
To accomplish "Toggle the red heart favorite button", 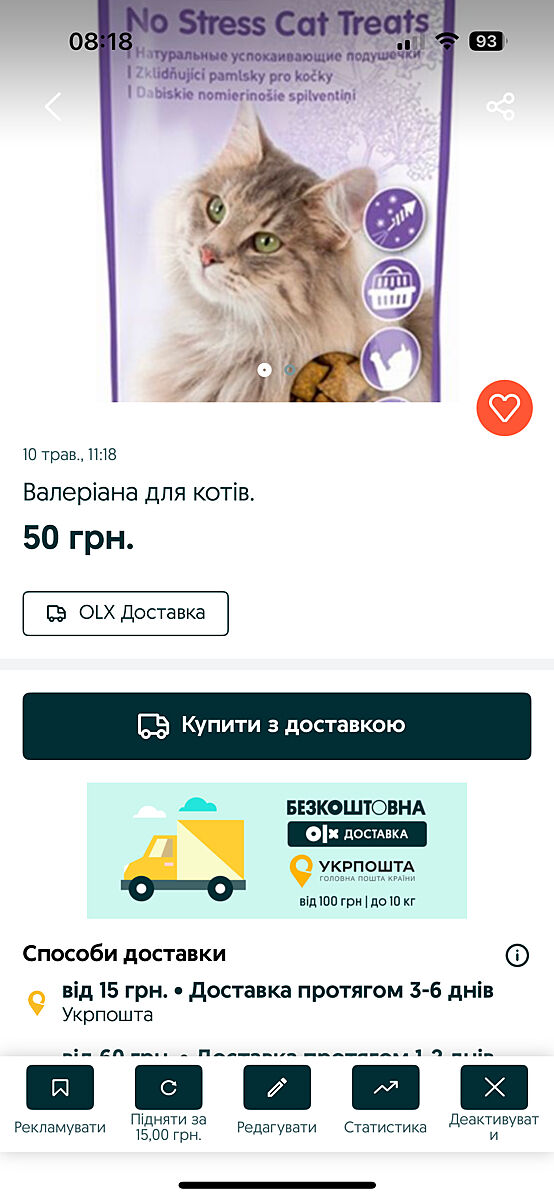I will click(505, 408).
